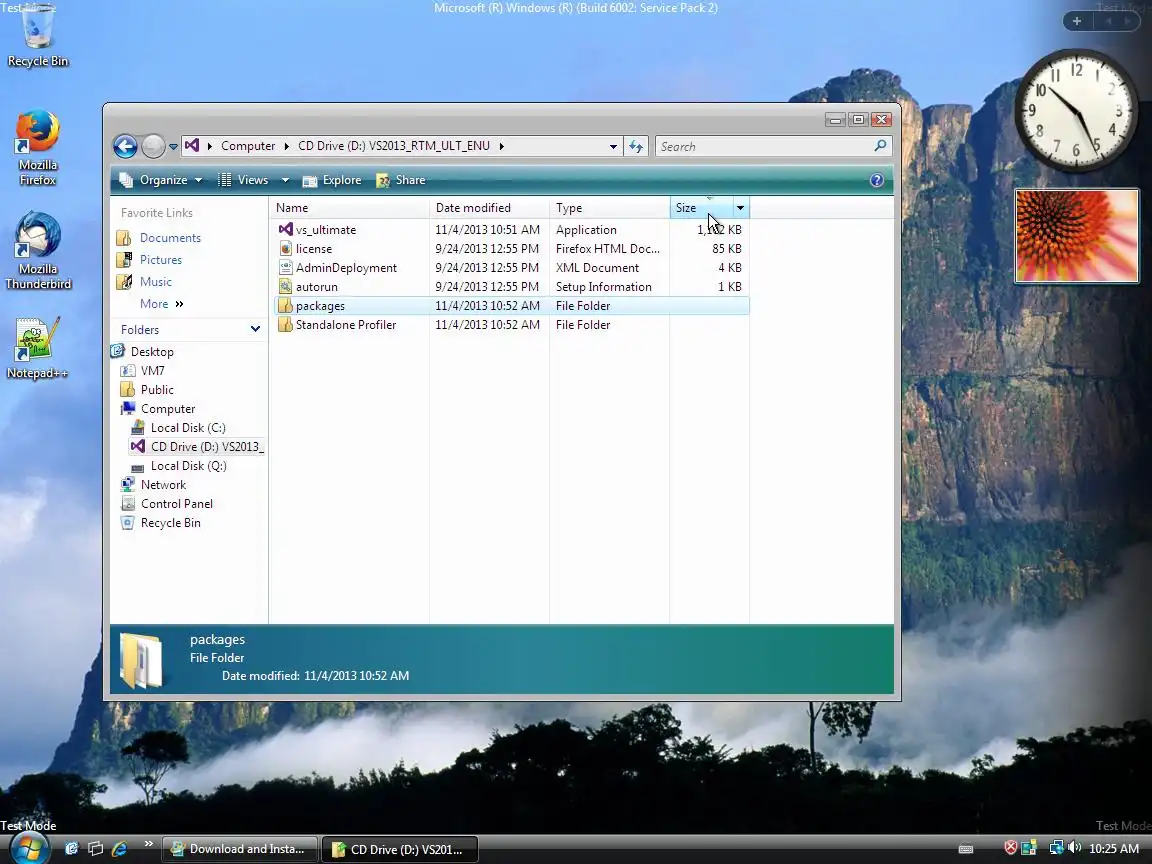The image size is (1152, 864).
Task: Select Local Disk (C:) in tree
Action: [x=187, y=428]
